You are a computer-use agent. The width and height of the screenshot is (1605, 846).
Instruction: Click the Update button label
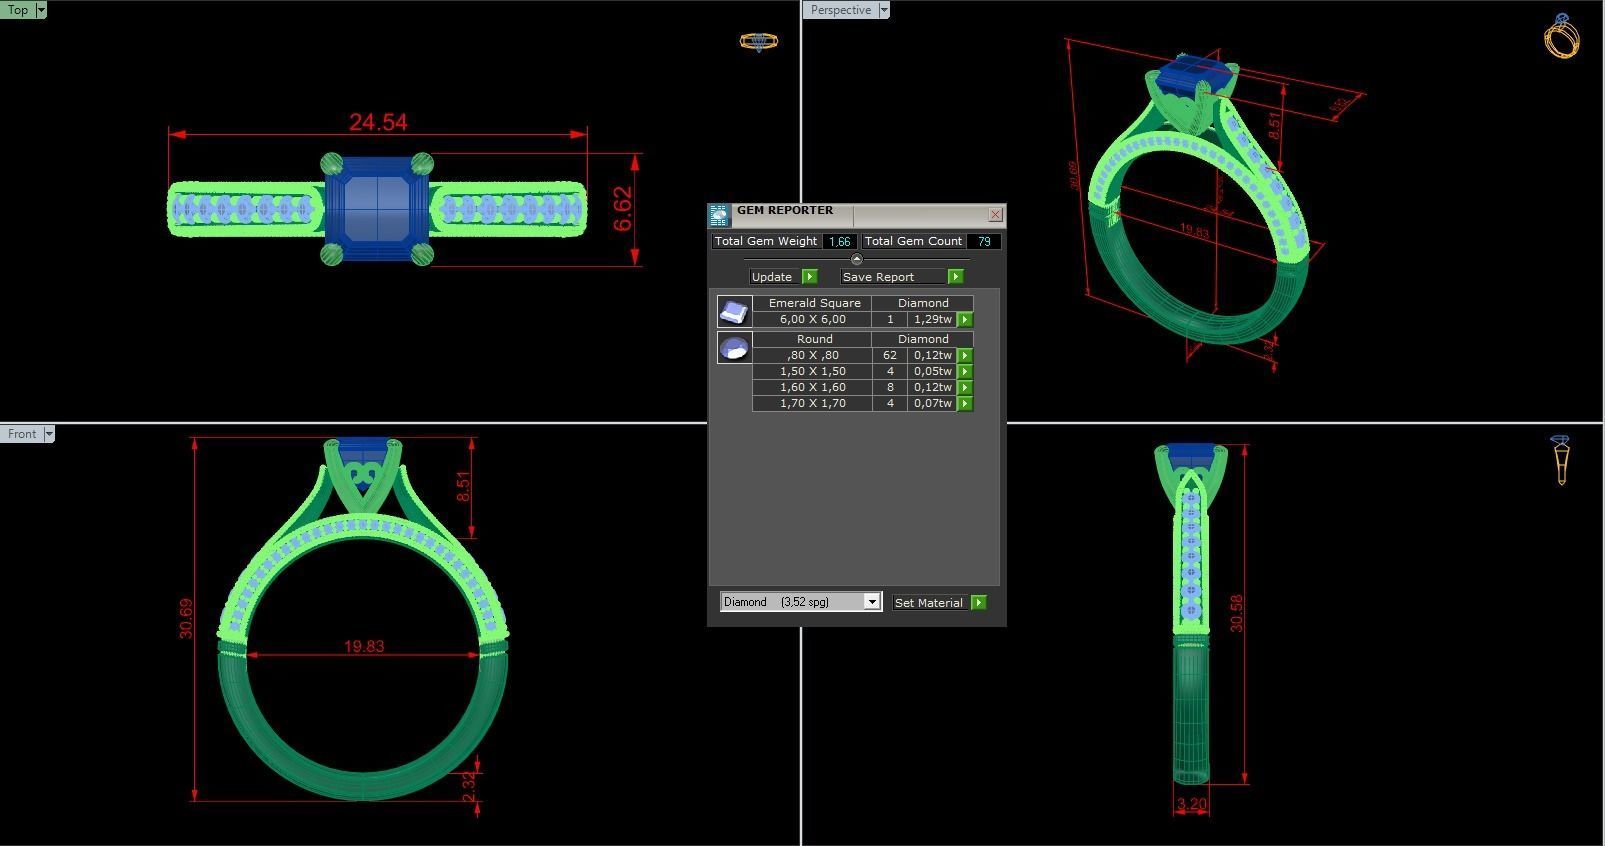tap(772, 277)
